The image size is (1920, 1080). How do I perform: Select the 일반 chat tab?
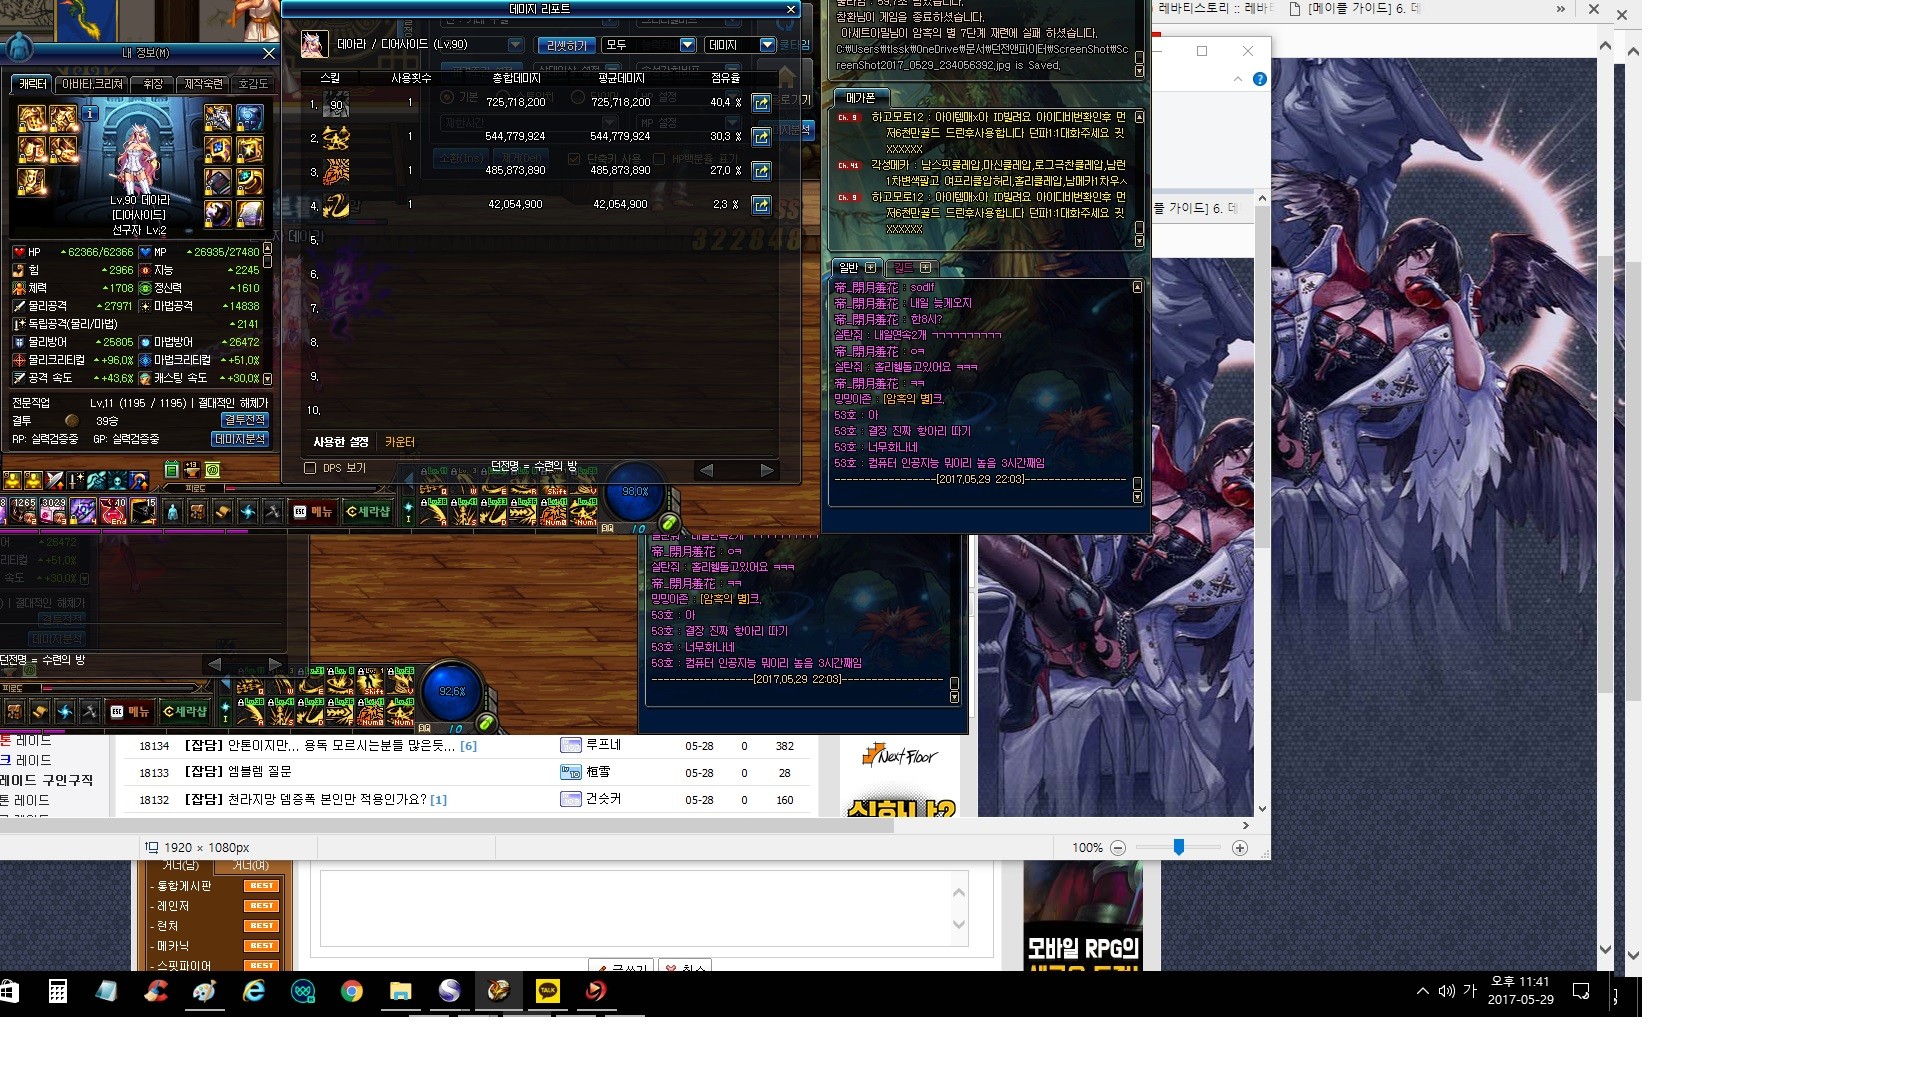(848, 267)
